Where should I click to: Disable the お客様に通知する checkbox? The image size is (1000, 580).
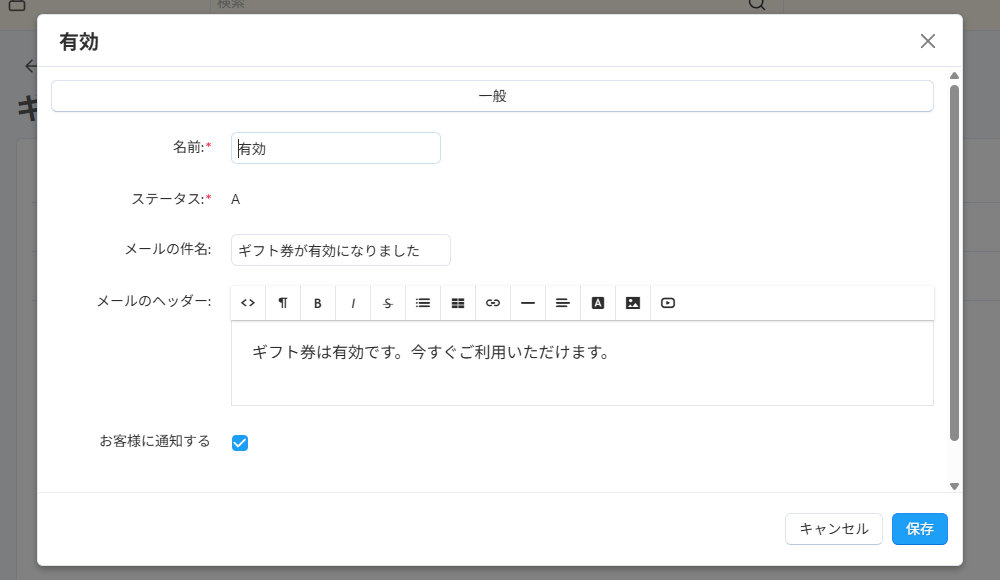pyautogui.click(x=240, y=442)
